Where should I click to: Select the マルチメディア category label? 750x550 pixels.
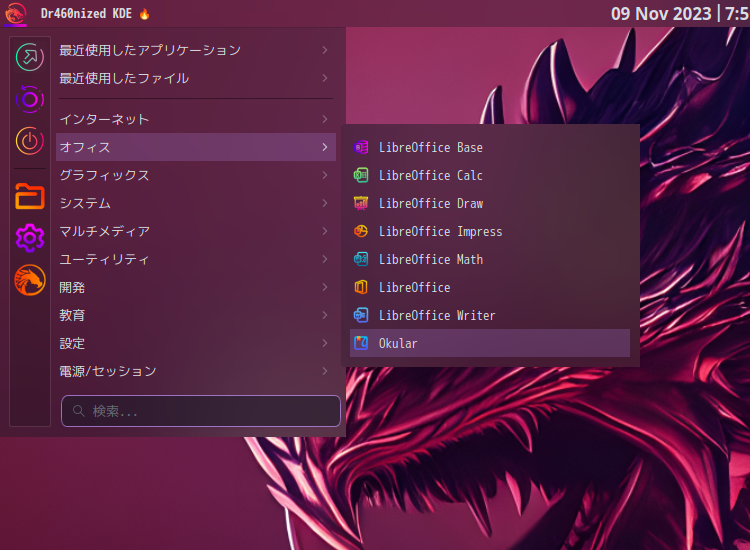[x=104, y=231]
